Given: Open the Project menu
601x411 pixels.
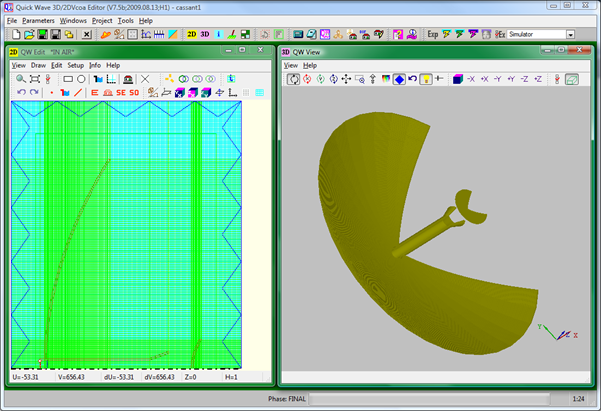Looking at the screenshot, I should (101, 20).
